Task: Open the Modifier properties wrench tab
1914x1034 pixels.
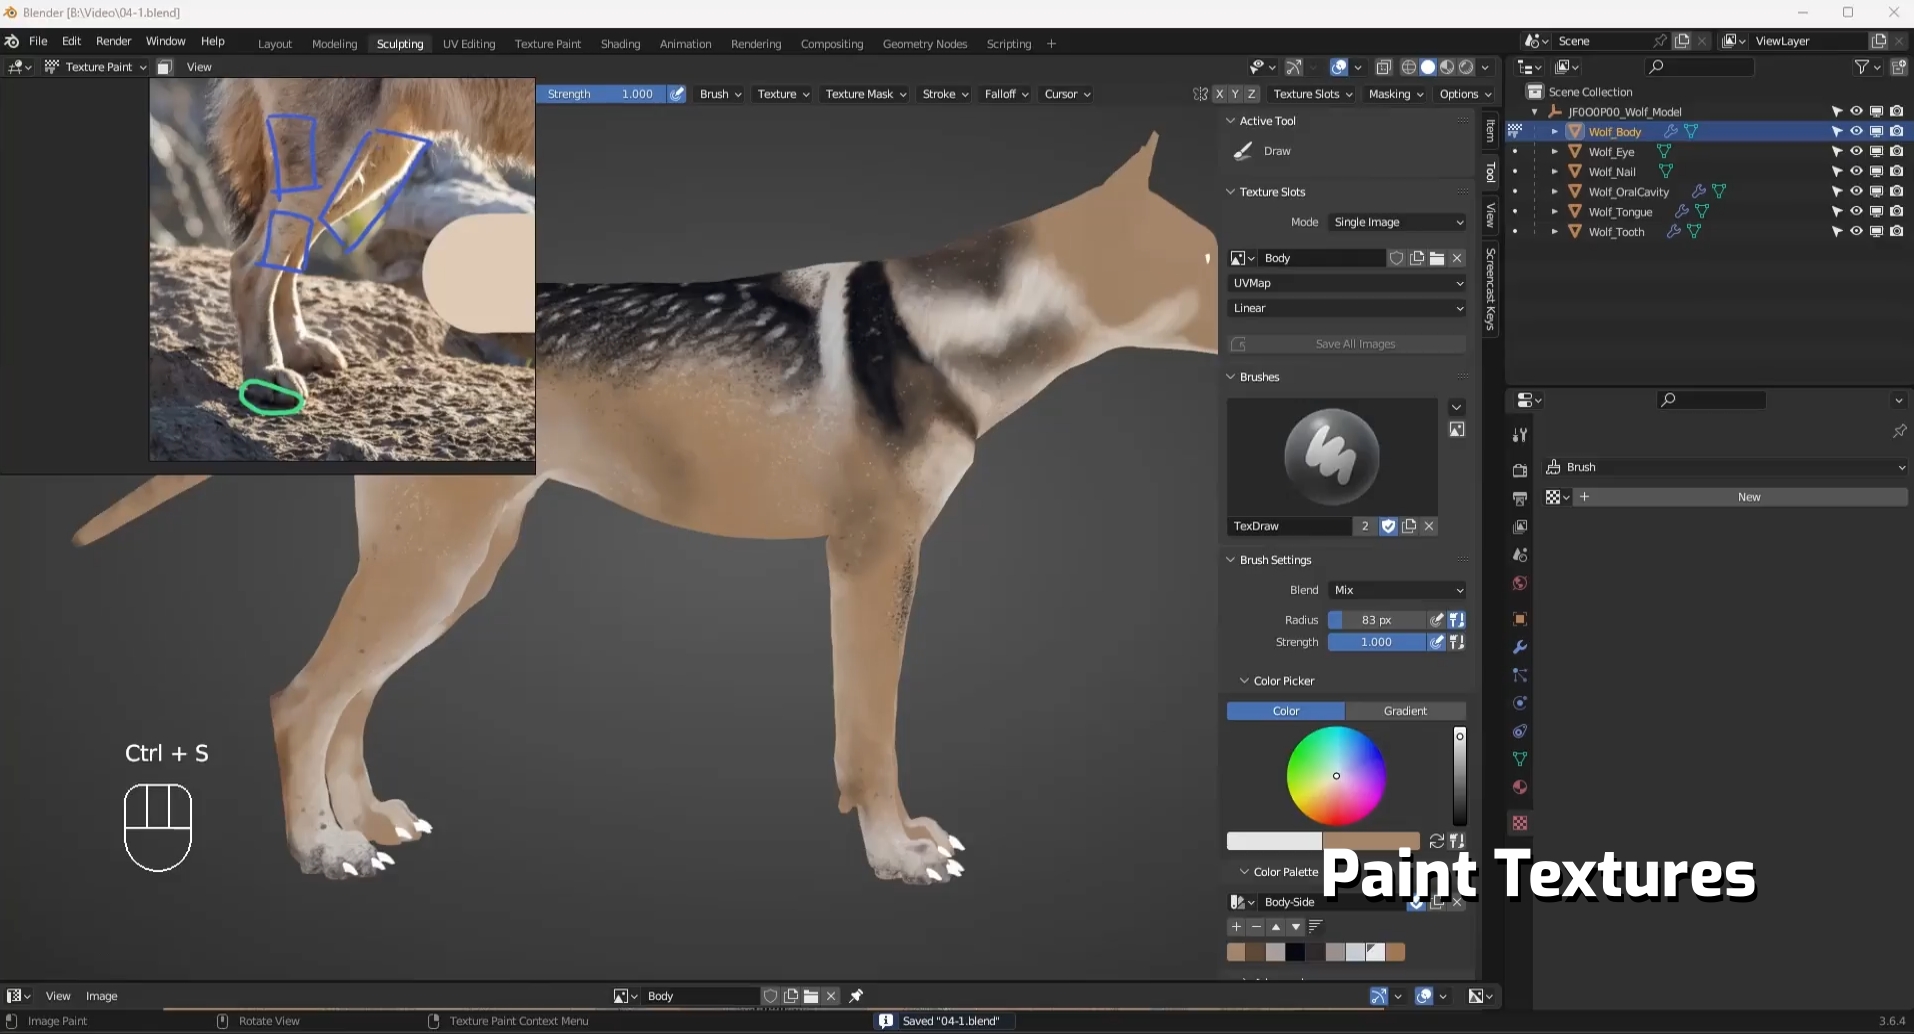Action: 1520,647
